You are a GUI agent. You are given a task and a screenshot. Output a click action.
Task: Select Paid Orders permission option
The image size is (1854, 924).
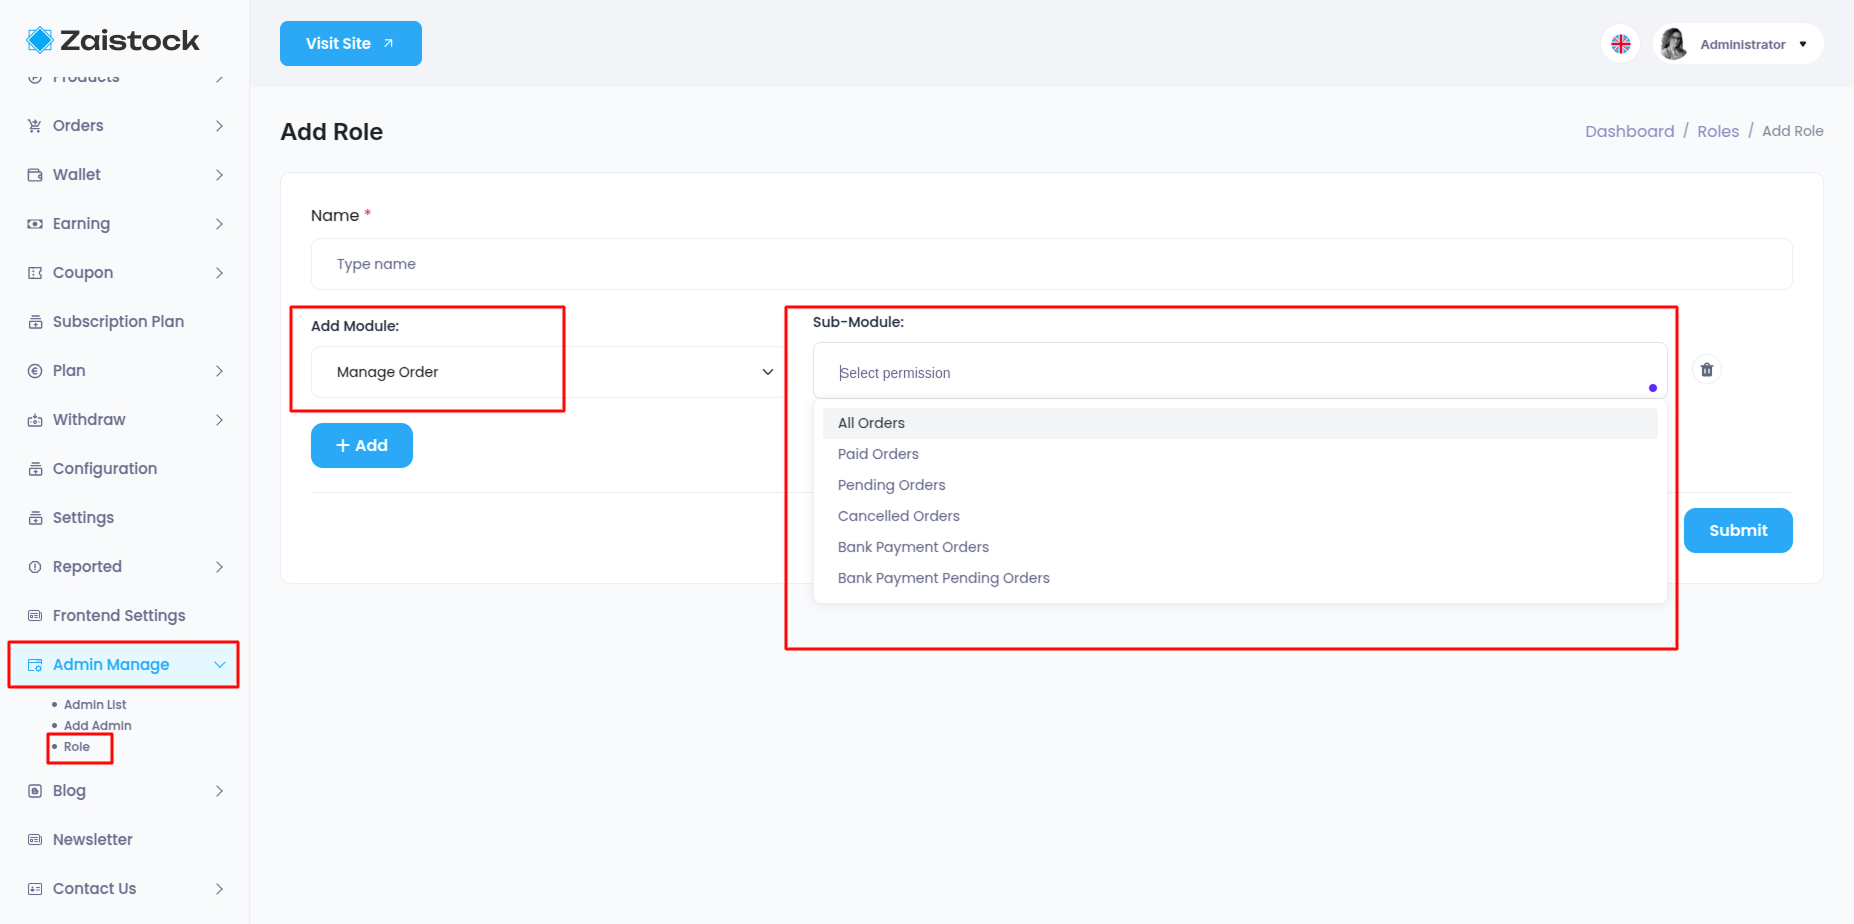[1240, 454]
